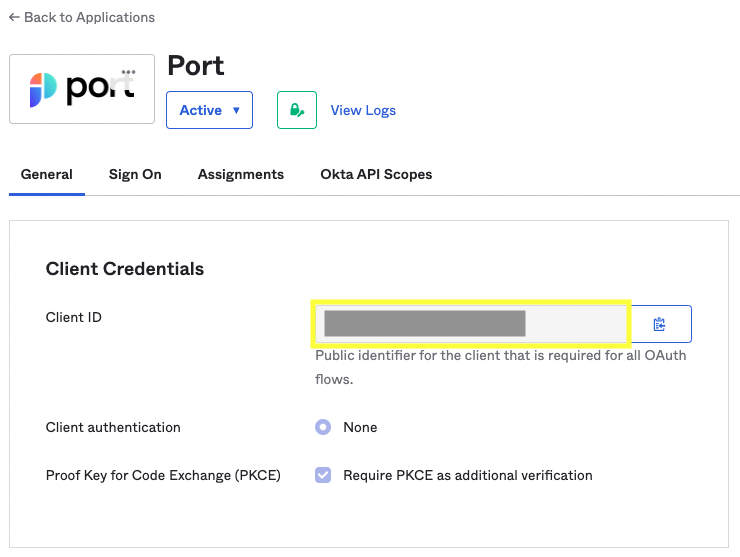Click the green lock key icon button
The width and height of the screenshot is (740, 557).
pos(296,110)
